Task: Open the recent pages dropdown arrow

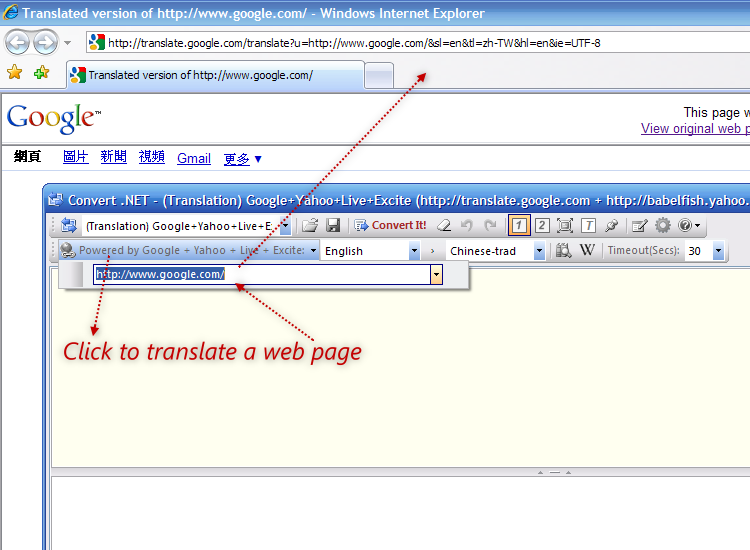Action: [67, 43]
